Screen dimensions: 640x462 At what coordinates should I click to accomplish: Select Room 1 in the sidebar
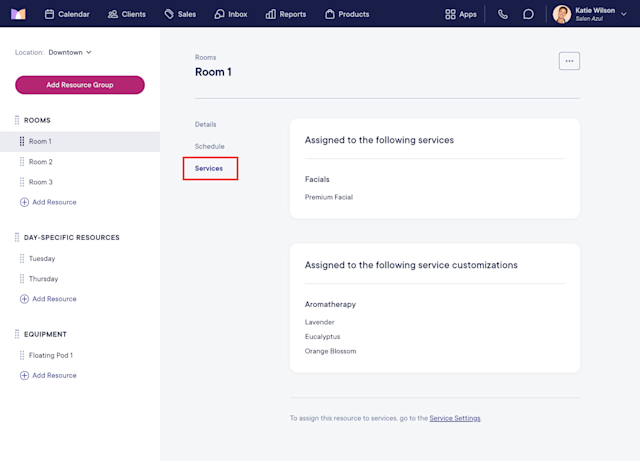80,141
